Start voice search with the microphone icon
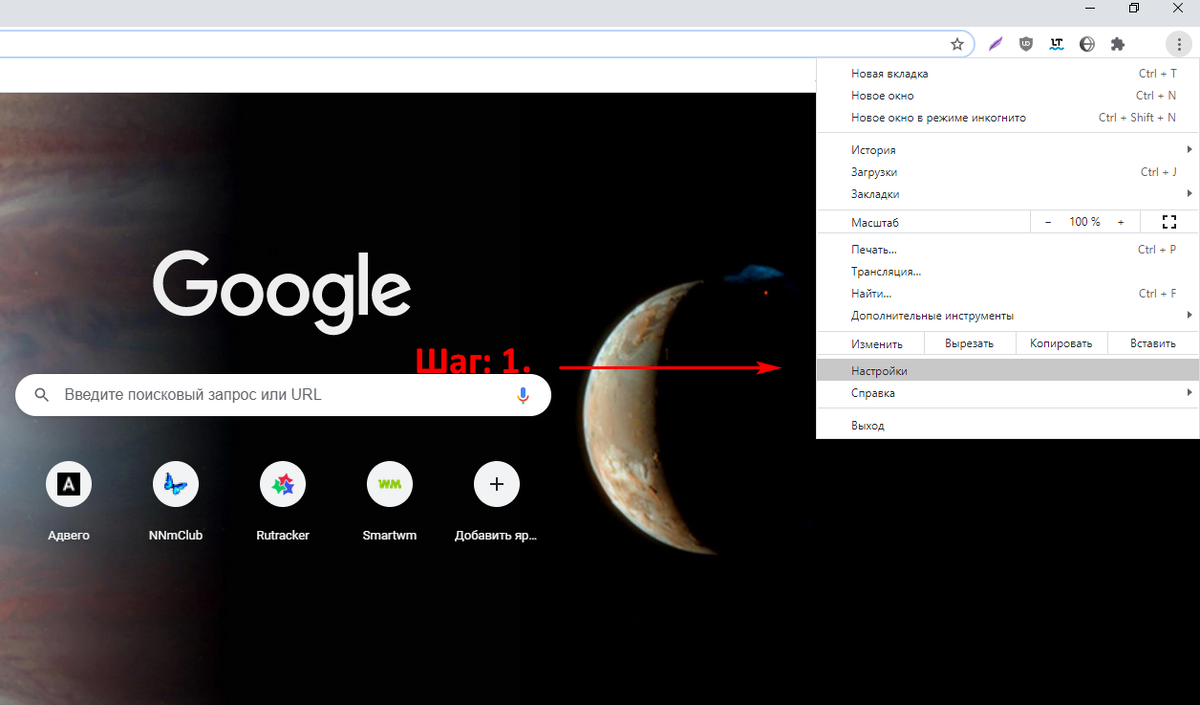The width and height of the screenshot is (1200, 705). [x=523, y=395]
